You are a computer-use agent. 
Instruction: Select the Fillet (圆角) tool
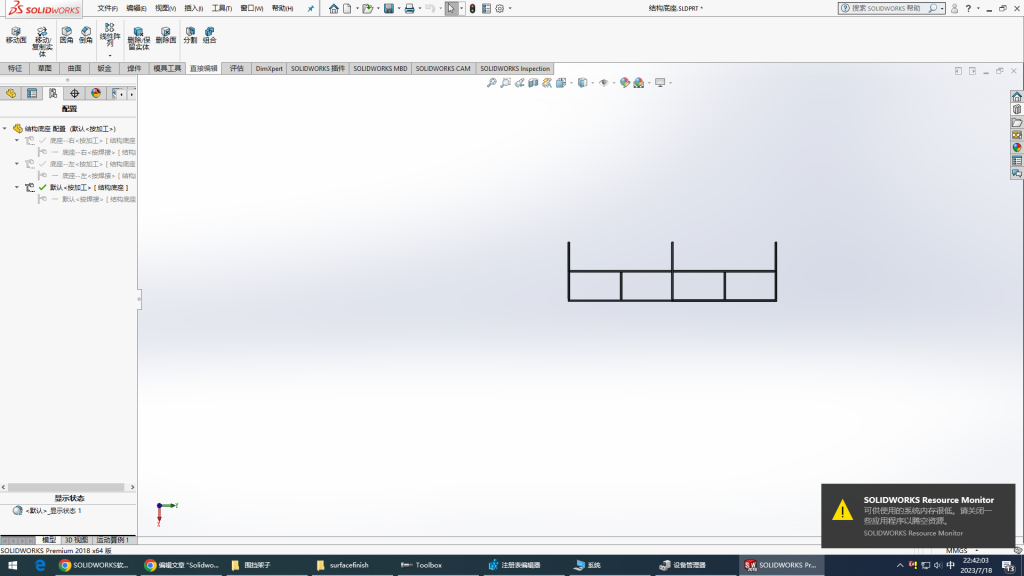[x=66, y=35]
